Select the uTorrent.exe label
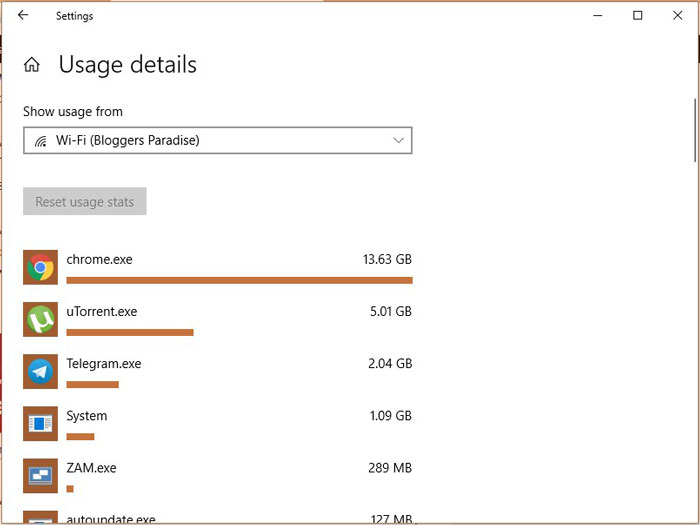 pyautogui.click(x=102, y=312)
